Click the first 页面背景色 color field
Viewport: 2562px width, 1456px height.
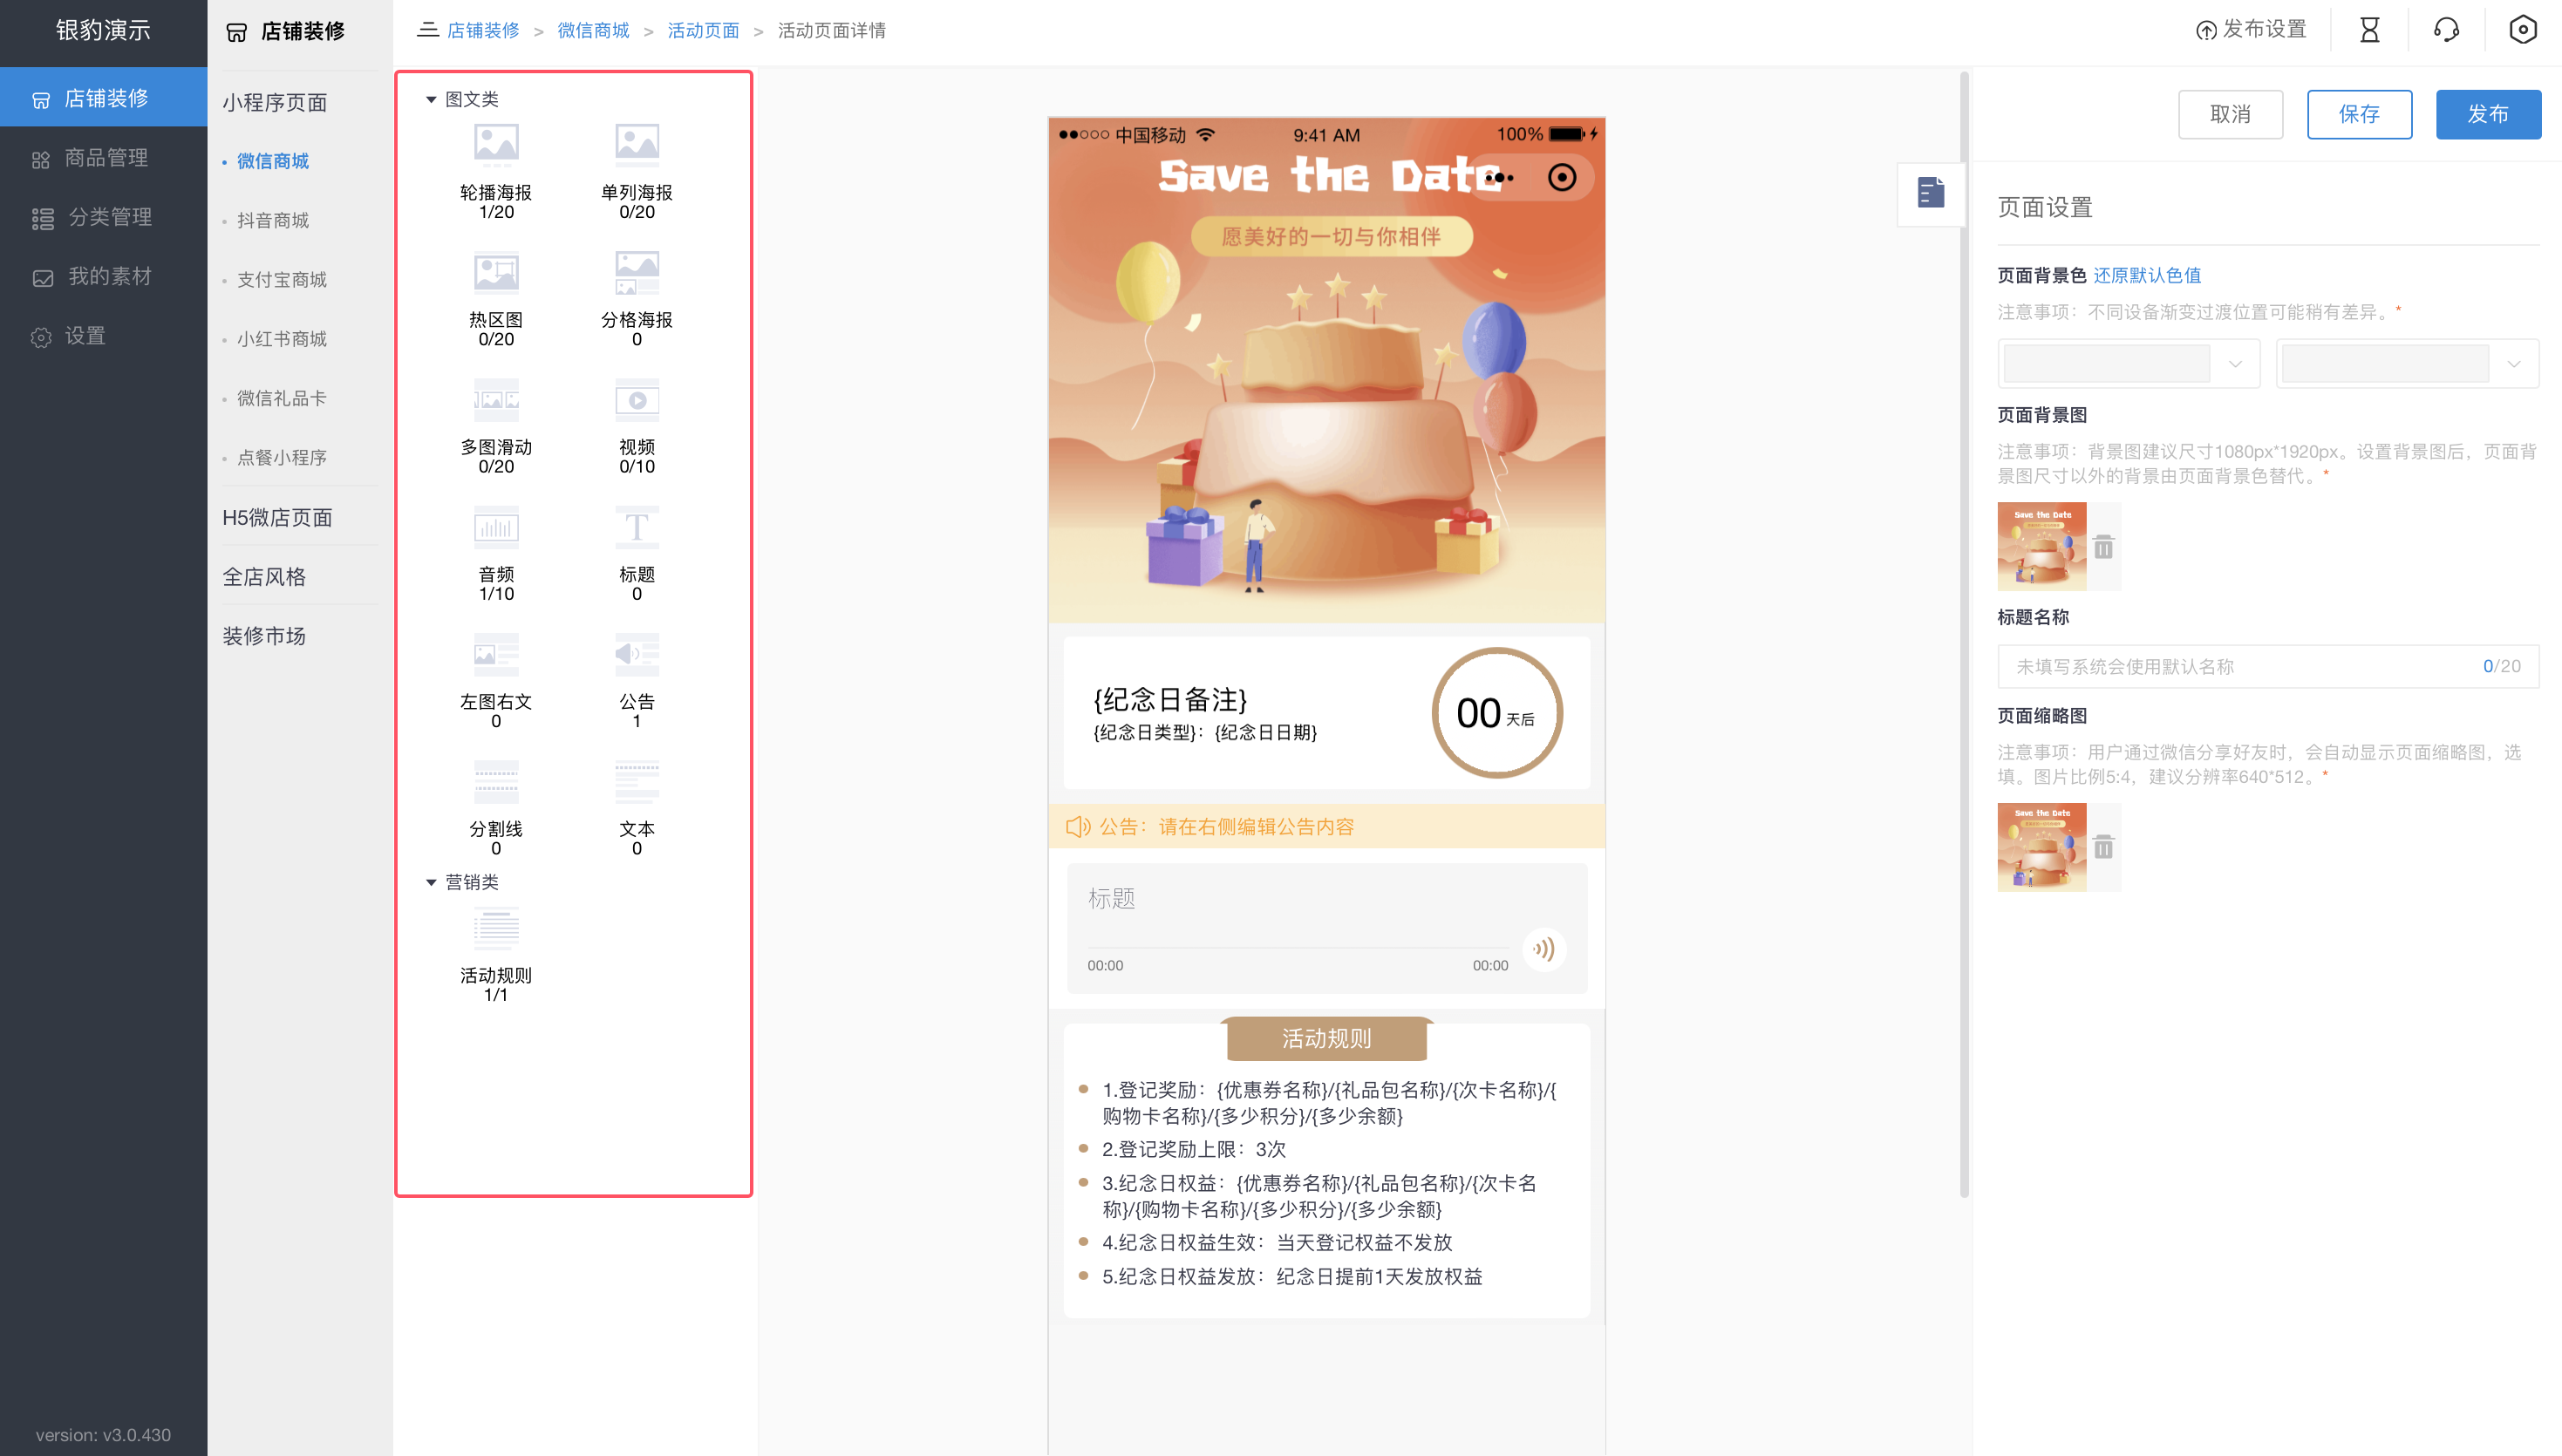tap(2128, 363)
